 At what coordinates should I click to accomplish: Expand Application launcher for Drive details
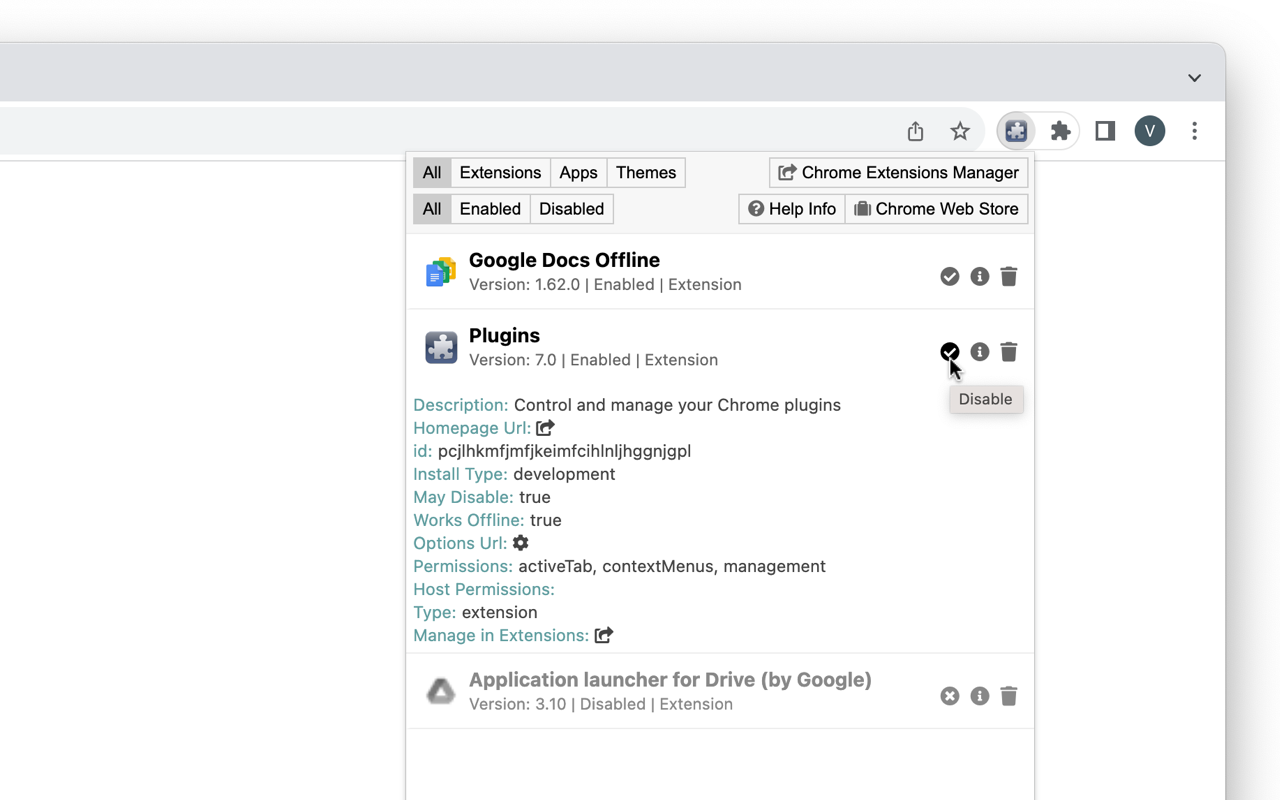(979, 696)
